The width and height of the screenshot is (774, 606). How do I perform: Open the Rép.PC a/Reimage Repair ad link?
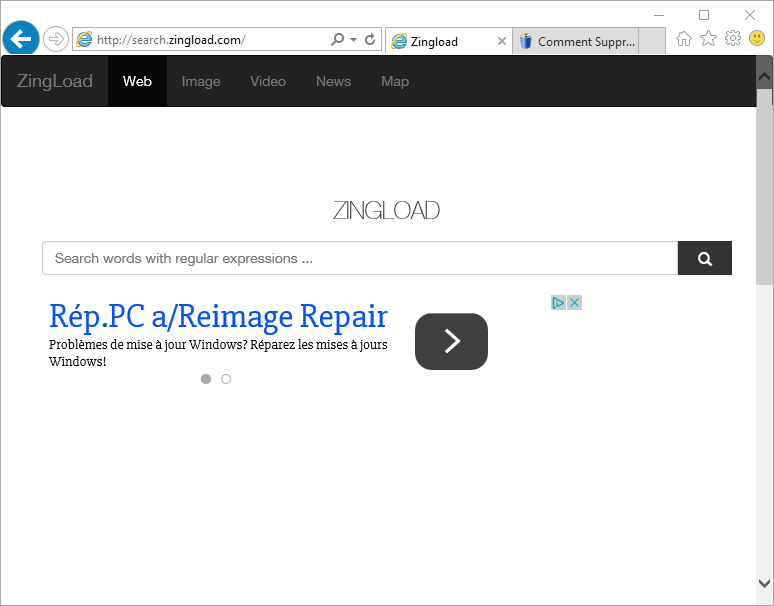[218, 316]
